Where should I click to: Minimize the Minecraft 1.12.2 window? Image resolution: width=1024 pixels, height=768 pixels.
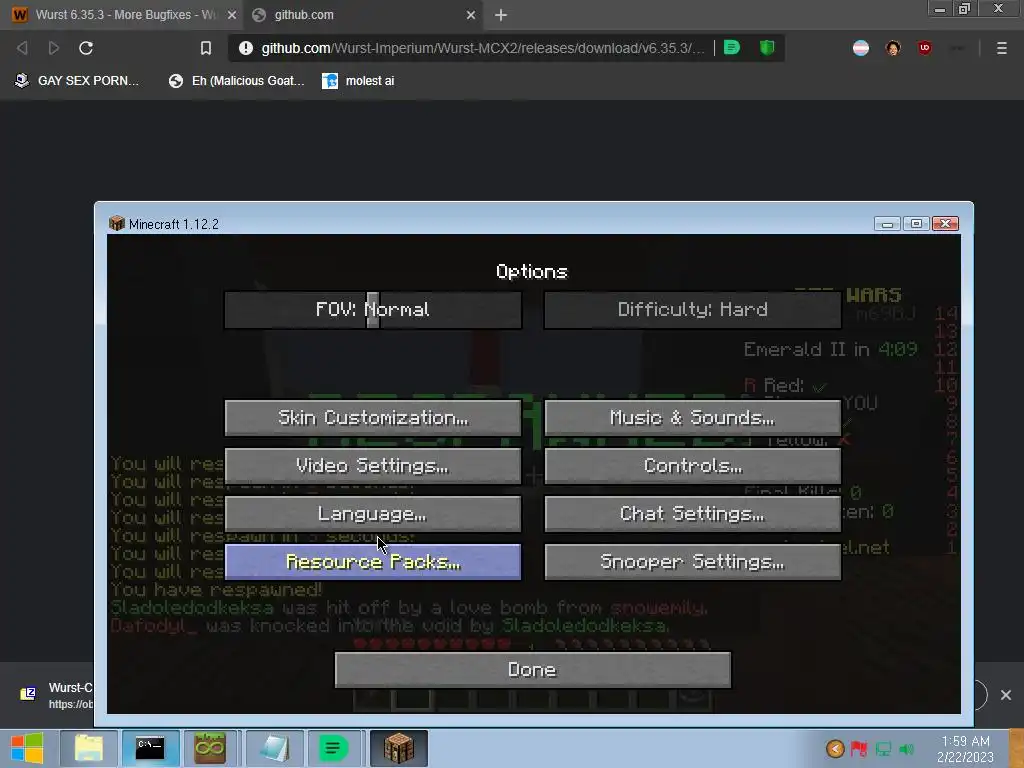pyautogui.click(x=887, y=224)
